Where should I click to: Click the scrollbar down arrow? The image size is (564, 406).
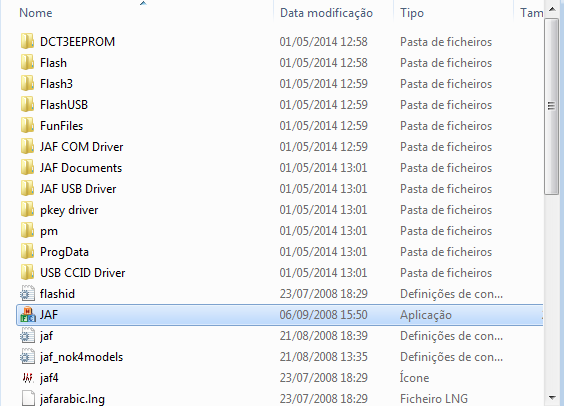[552, 397]
